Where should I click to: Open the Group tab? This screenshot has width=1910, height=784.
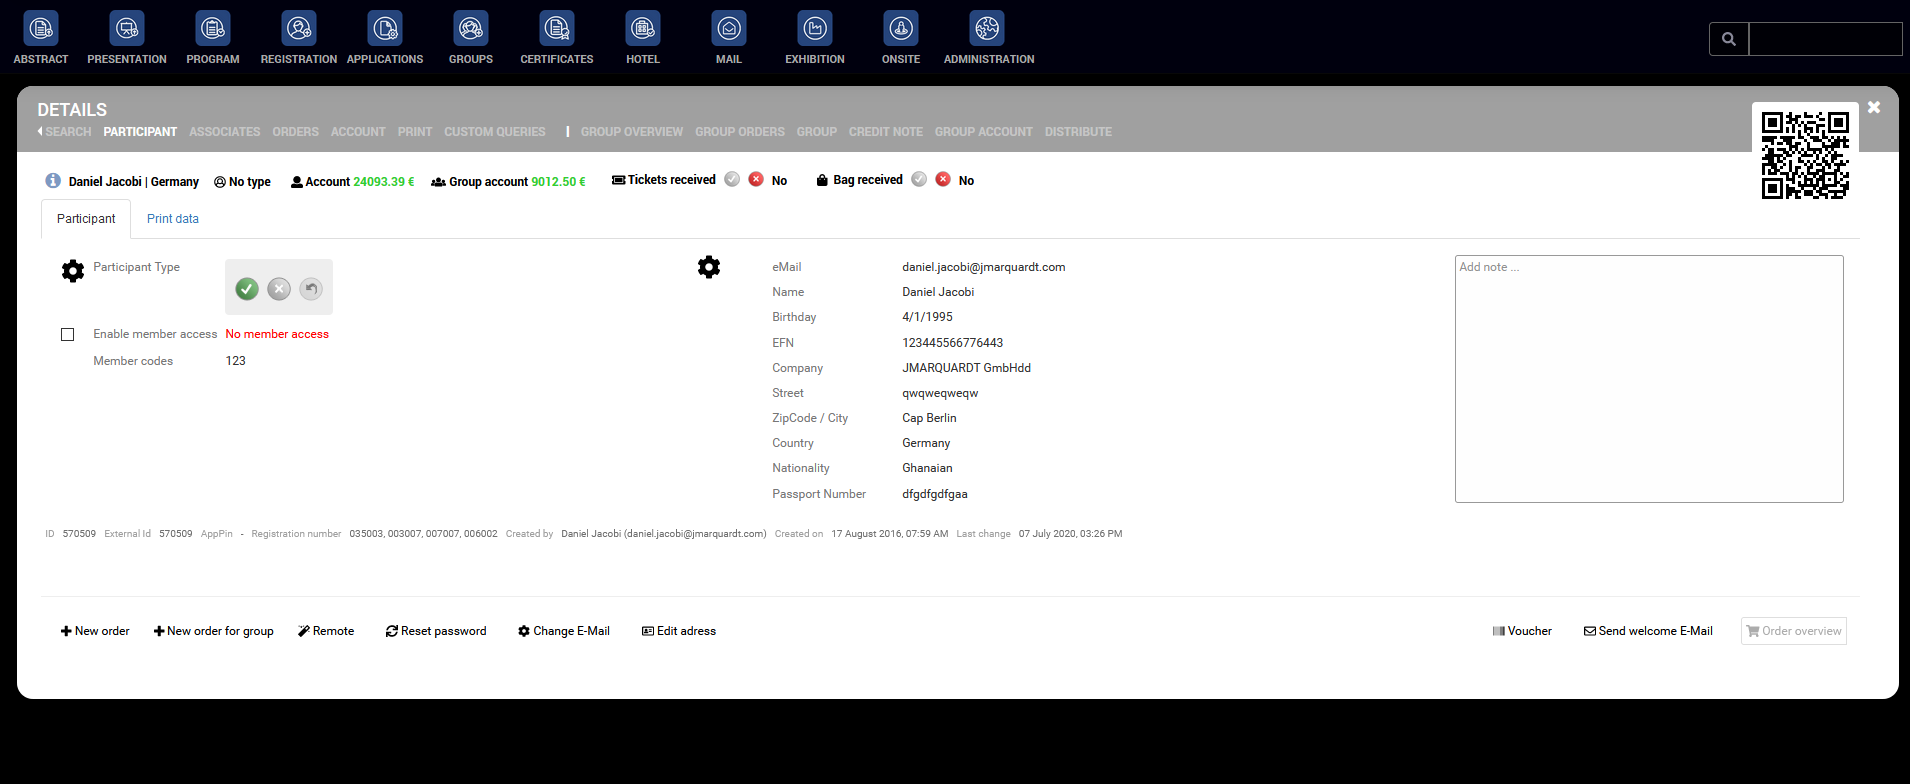[x=817, y=132]
